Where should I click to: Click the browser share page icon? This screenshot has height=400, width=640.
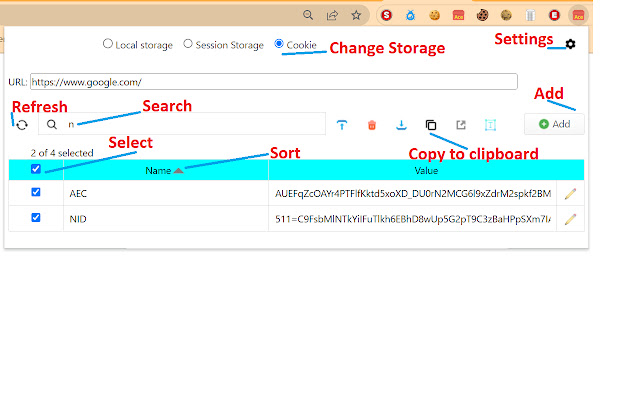click(x=332, y=16)
